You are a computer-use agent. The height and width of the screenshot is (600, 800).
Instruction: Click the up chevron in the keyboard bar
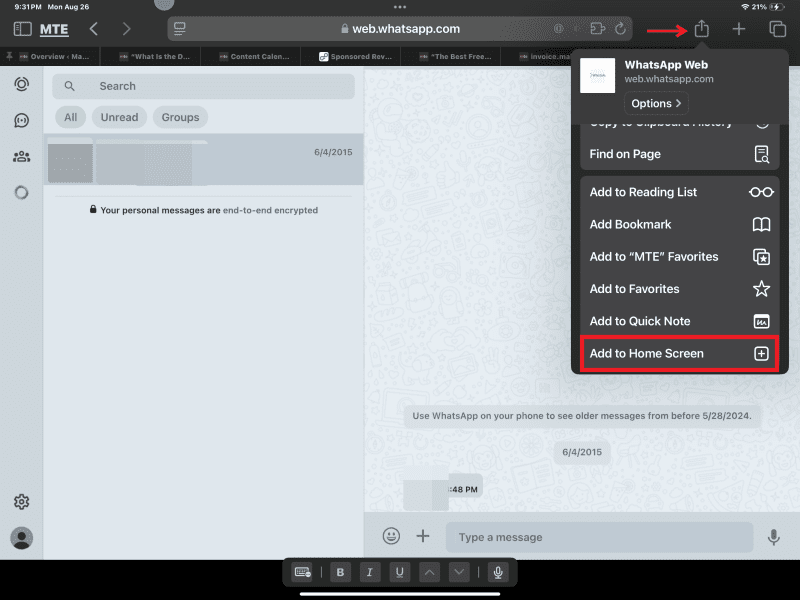coord(430,571)
